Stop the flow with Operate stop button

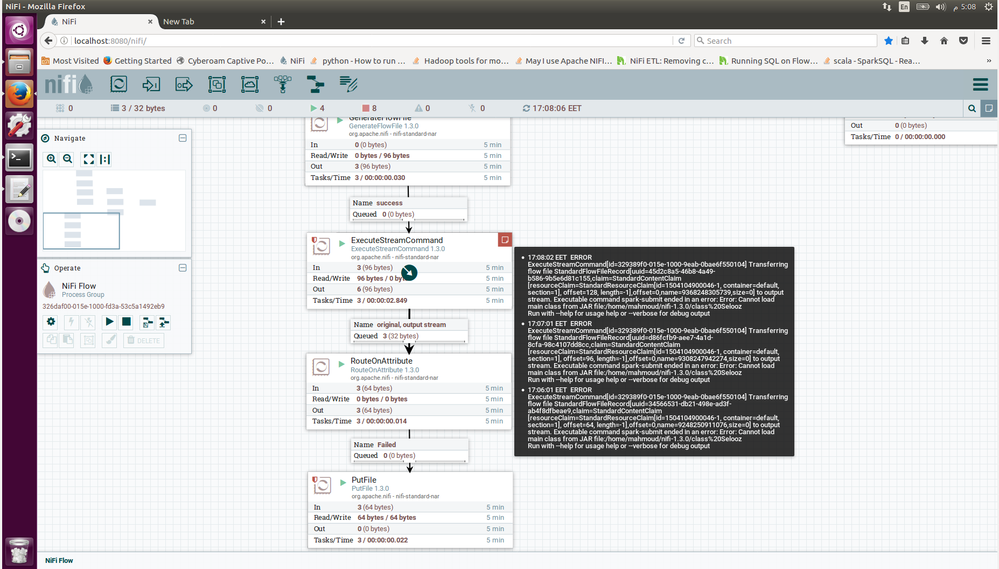click(x=126, y=321)
